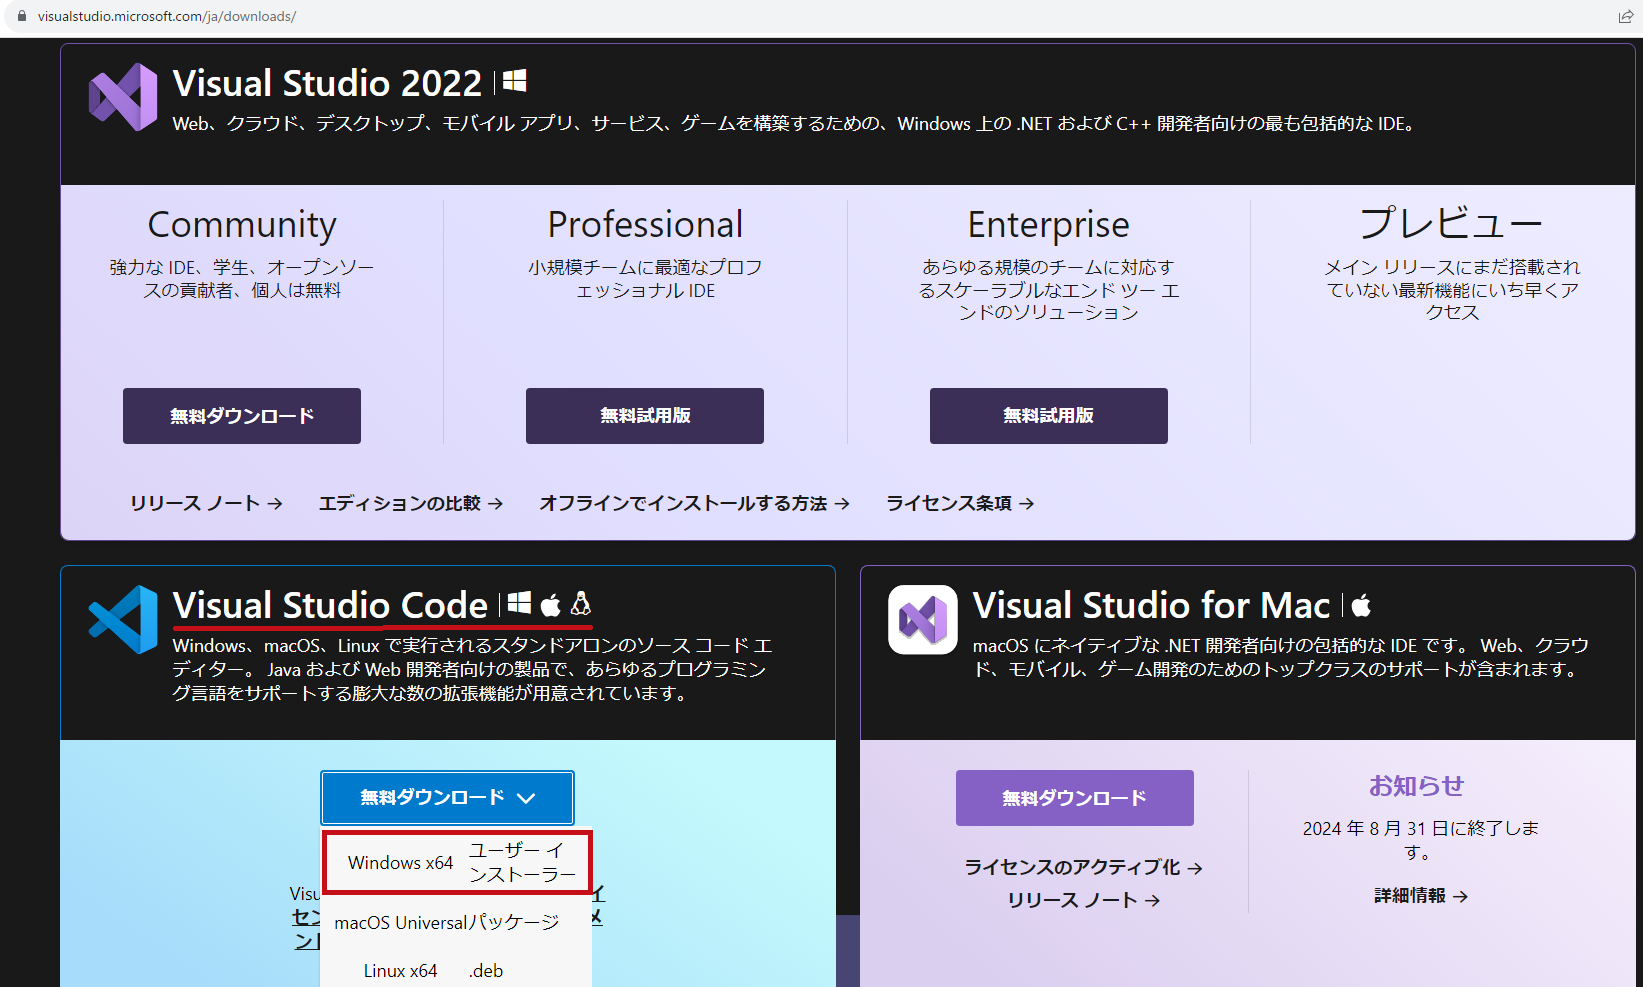Open the Mac リリース ノート link
This screenshot has height=987, width=1643.
pyautogui.click(x=1083, y=900)
